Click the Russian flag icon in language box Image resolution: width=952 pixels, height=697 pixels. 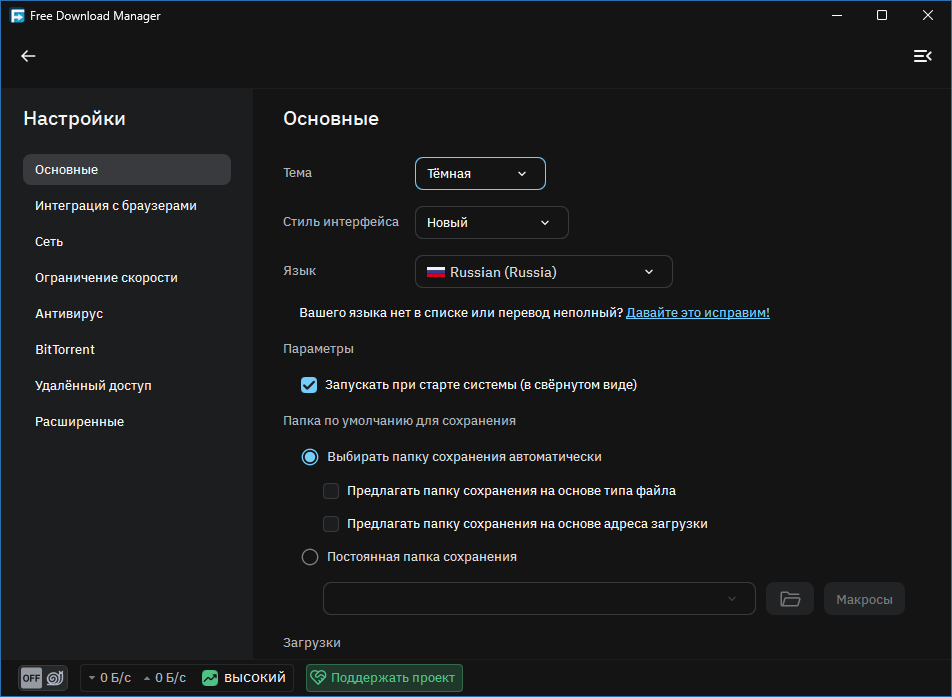click(x=436, y=272)
